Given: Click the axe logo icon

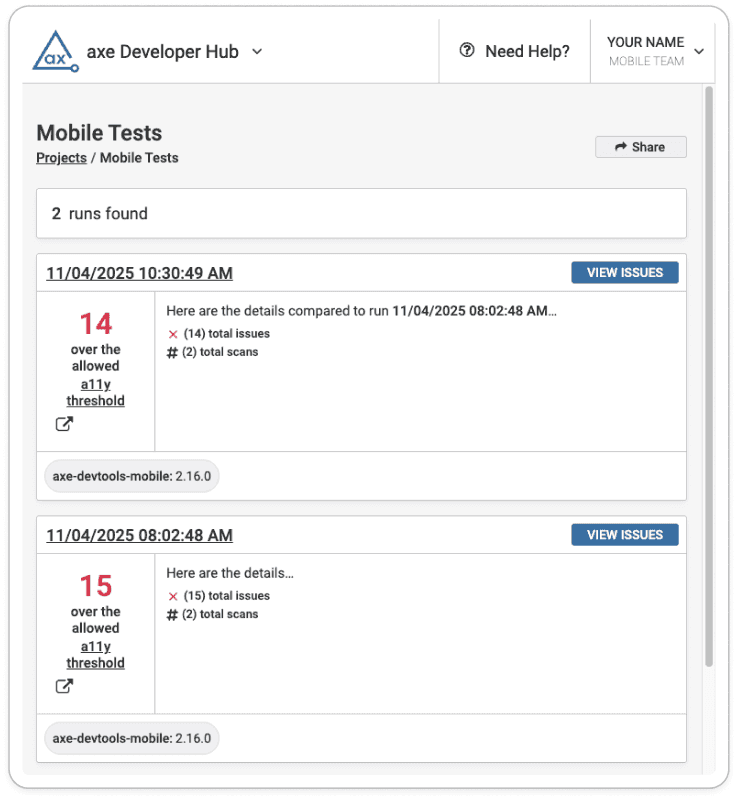Looking at the screenshot, I should (54, 51).
